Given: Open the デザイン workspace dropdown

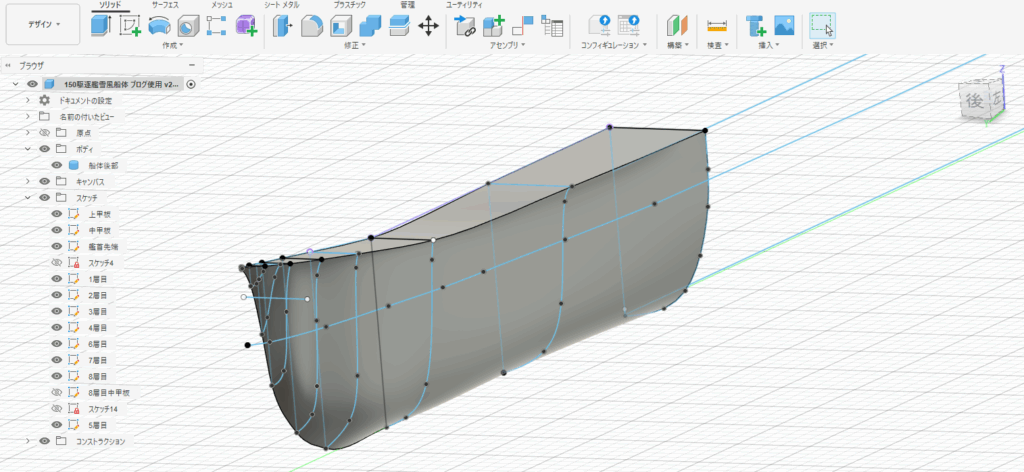Looking at the screenshot, I should 42,23.
